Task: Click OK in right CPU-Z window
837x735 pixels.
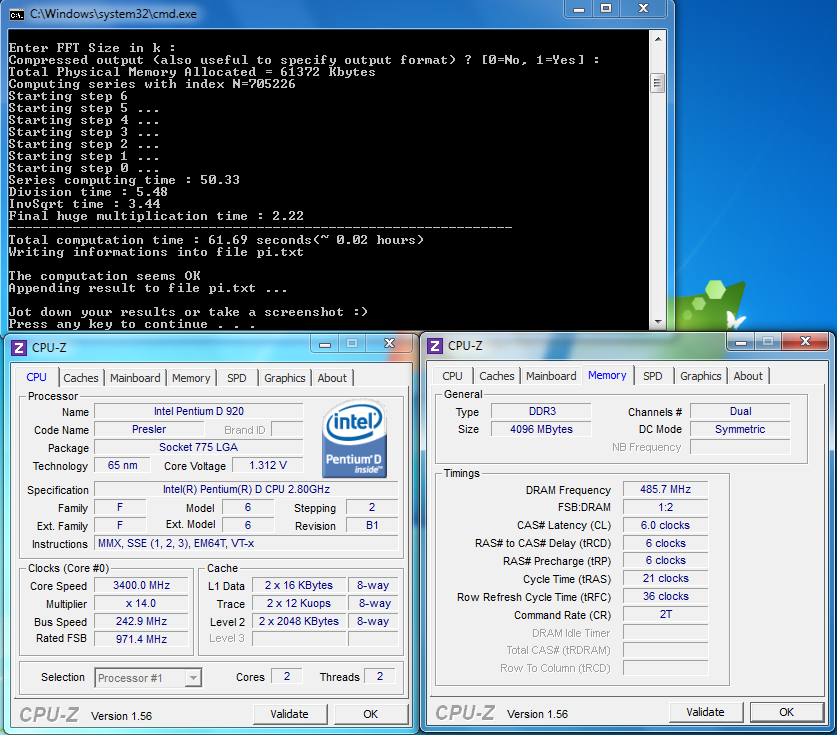Action: (x=786, y=712)
